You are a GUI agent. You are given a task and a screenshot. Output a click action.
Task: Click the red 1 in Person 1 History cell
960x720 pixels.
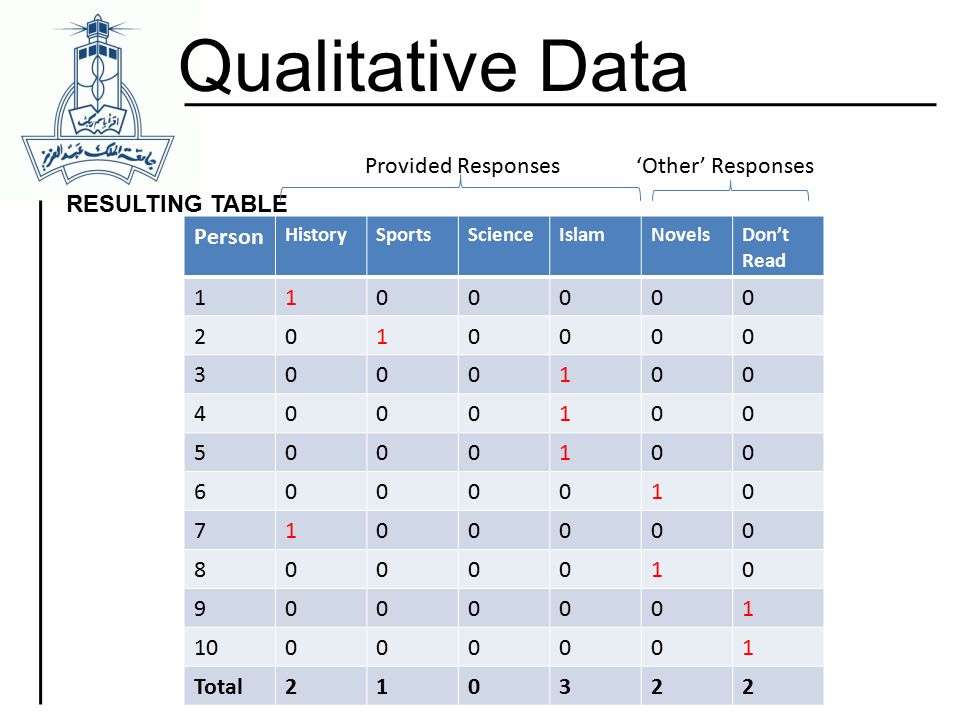point(291,298)
